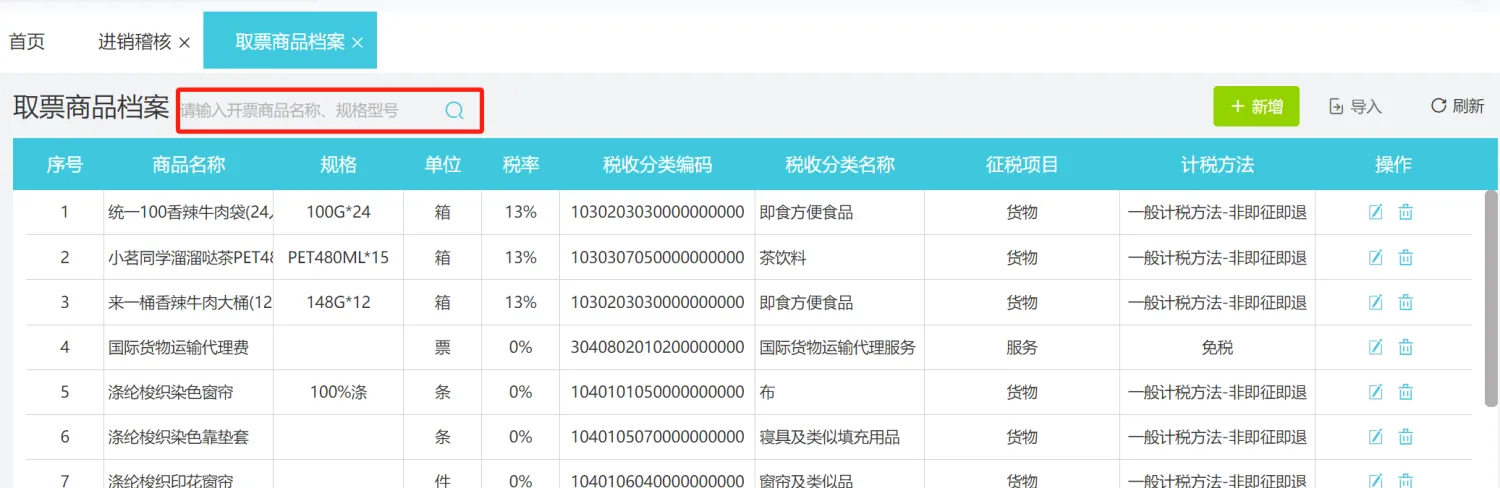This screenshot has height=488, width=1500.
Task: Delete the 涤纶梭织染色窗帘 row
Action: [1405, 392]
